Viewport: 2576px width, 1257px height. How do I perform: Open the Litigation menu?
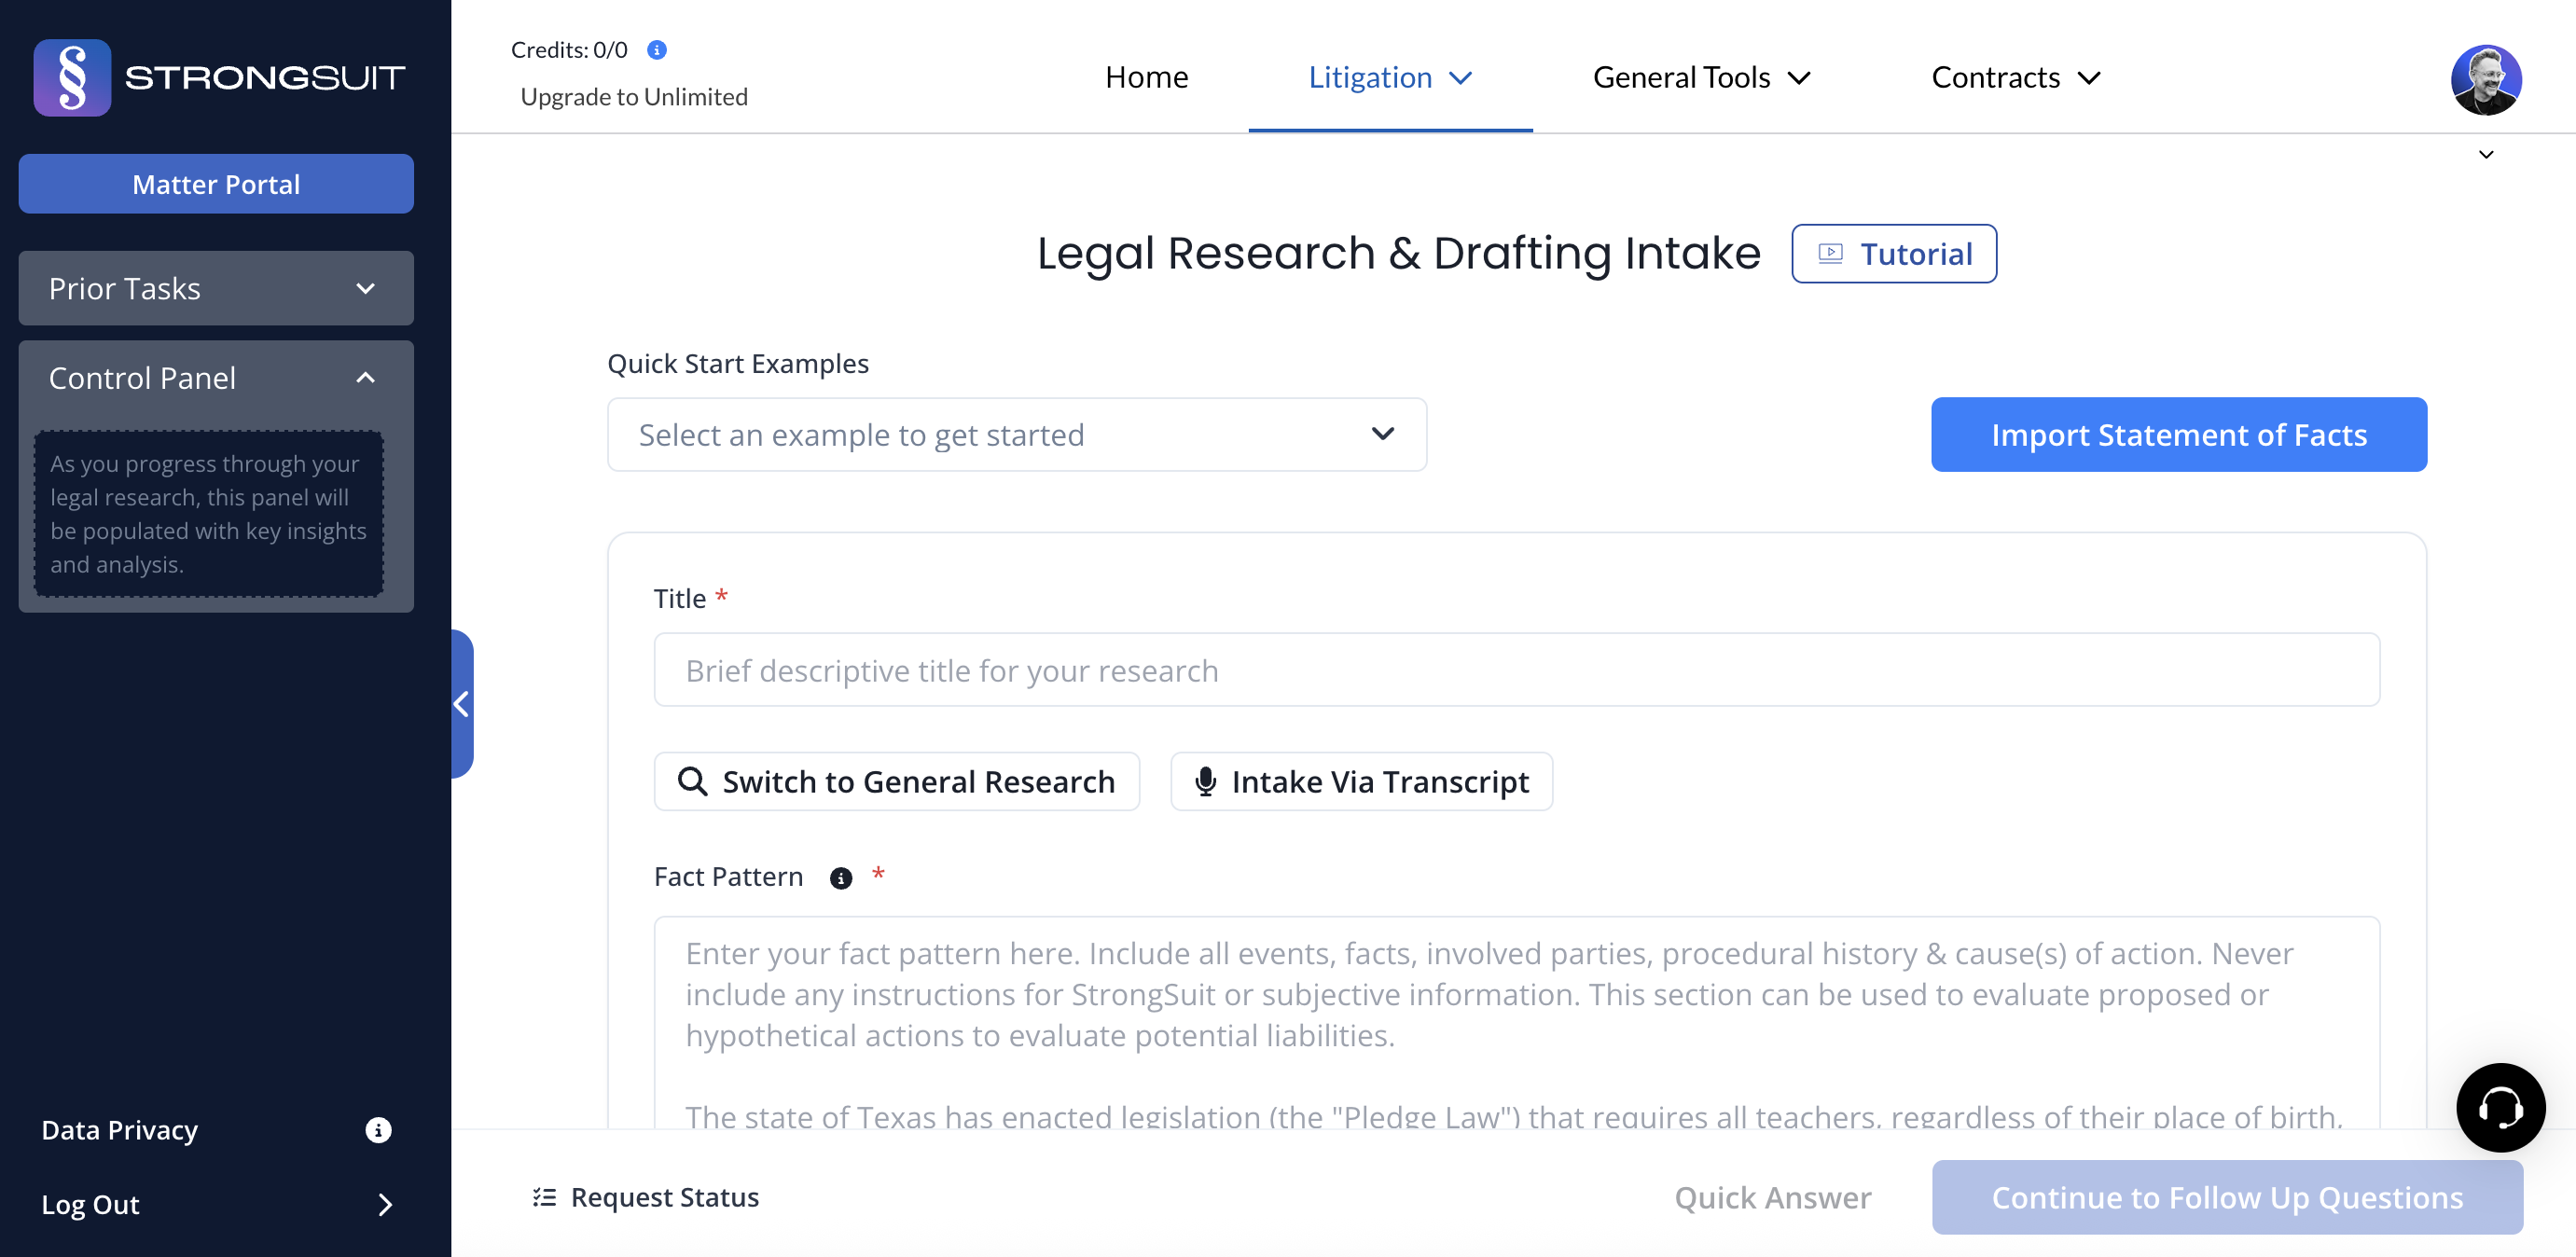(1389, 77)
